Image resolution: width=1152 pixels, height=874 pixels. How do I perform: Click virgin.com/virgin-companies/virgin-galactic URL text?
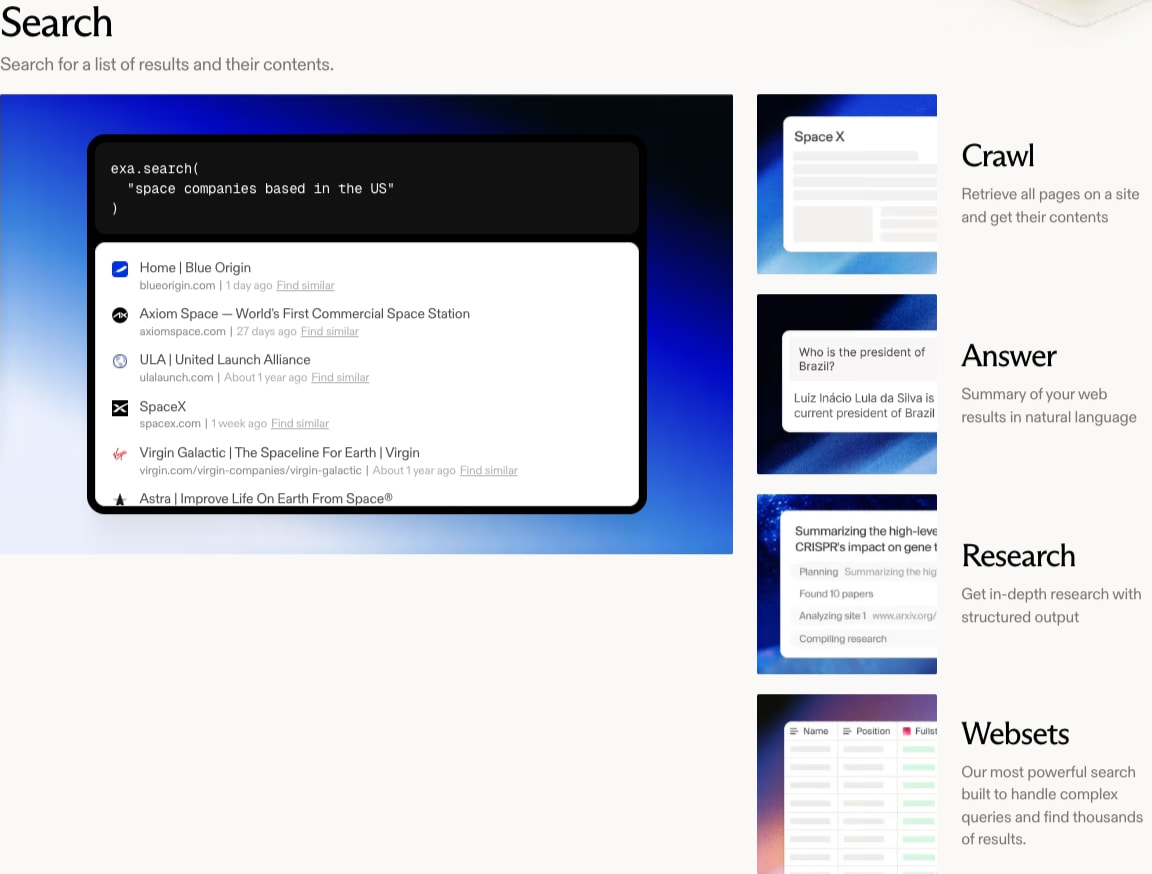pyautogui.click(x=251, y=470)
